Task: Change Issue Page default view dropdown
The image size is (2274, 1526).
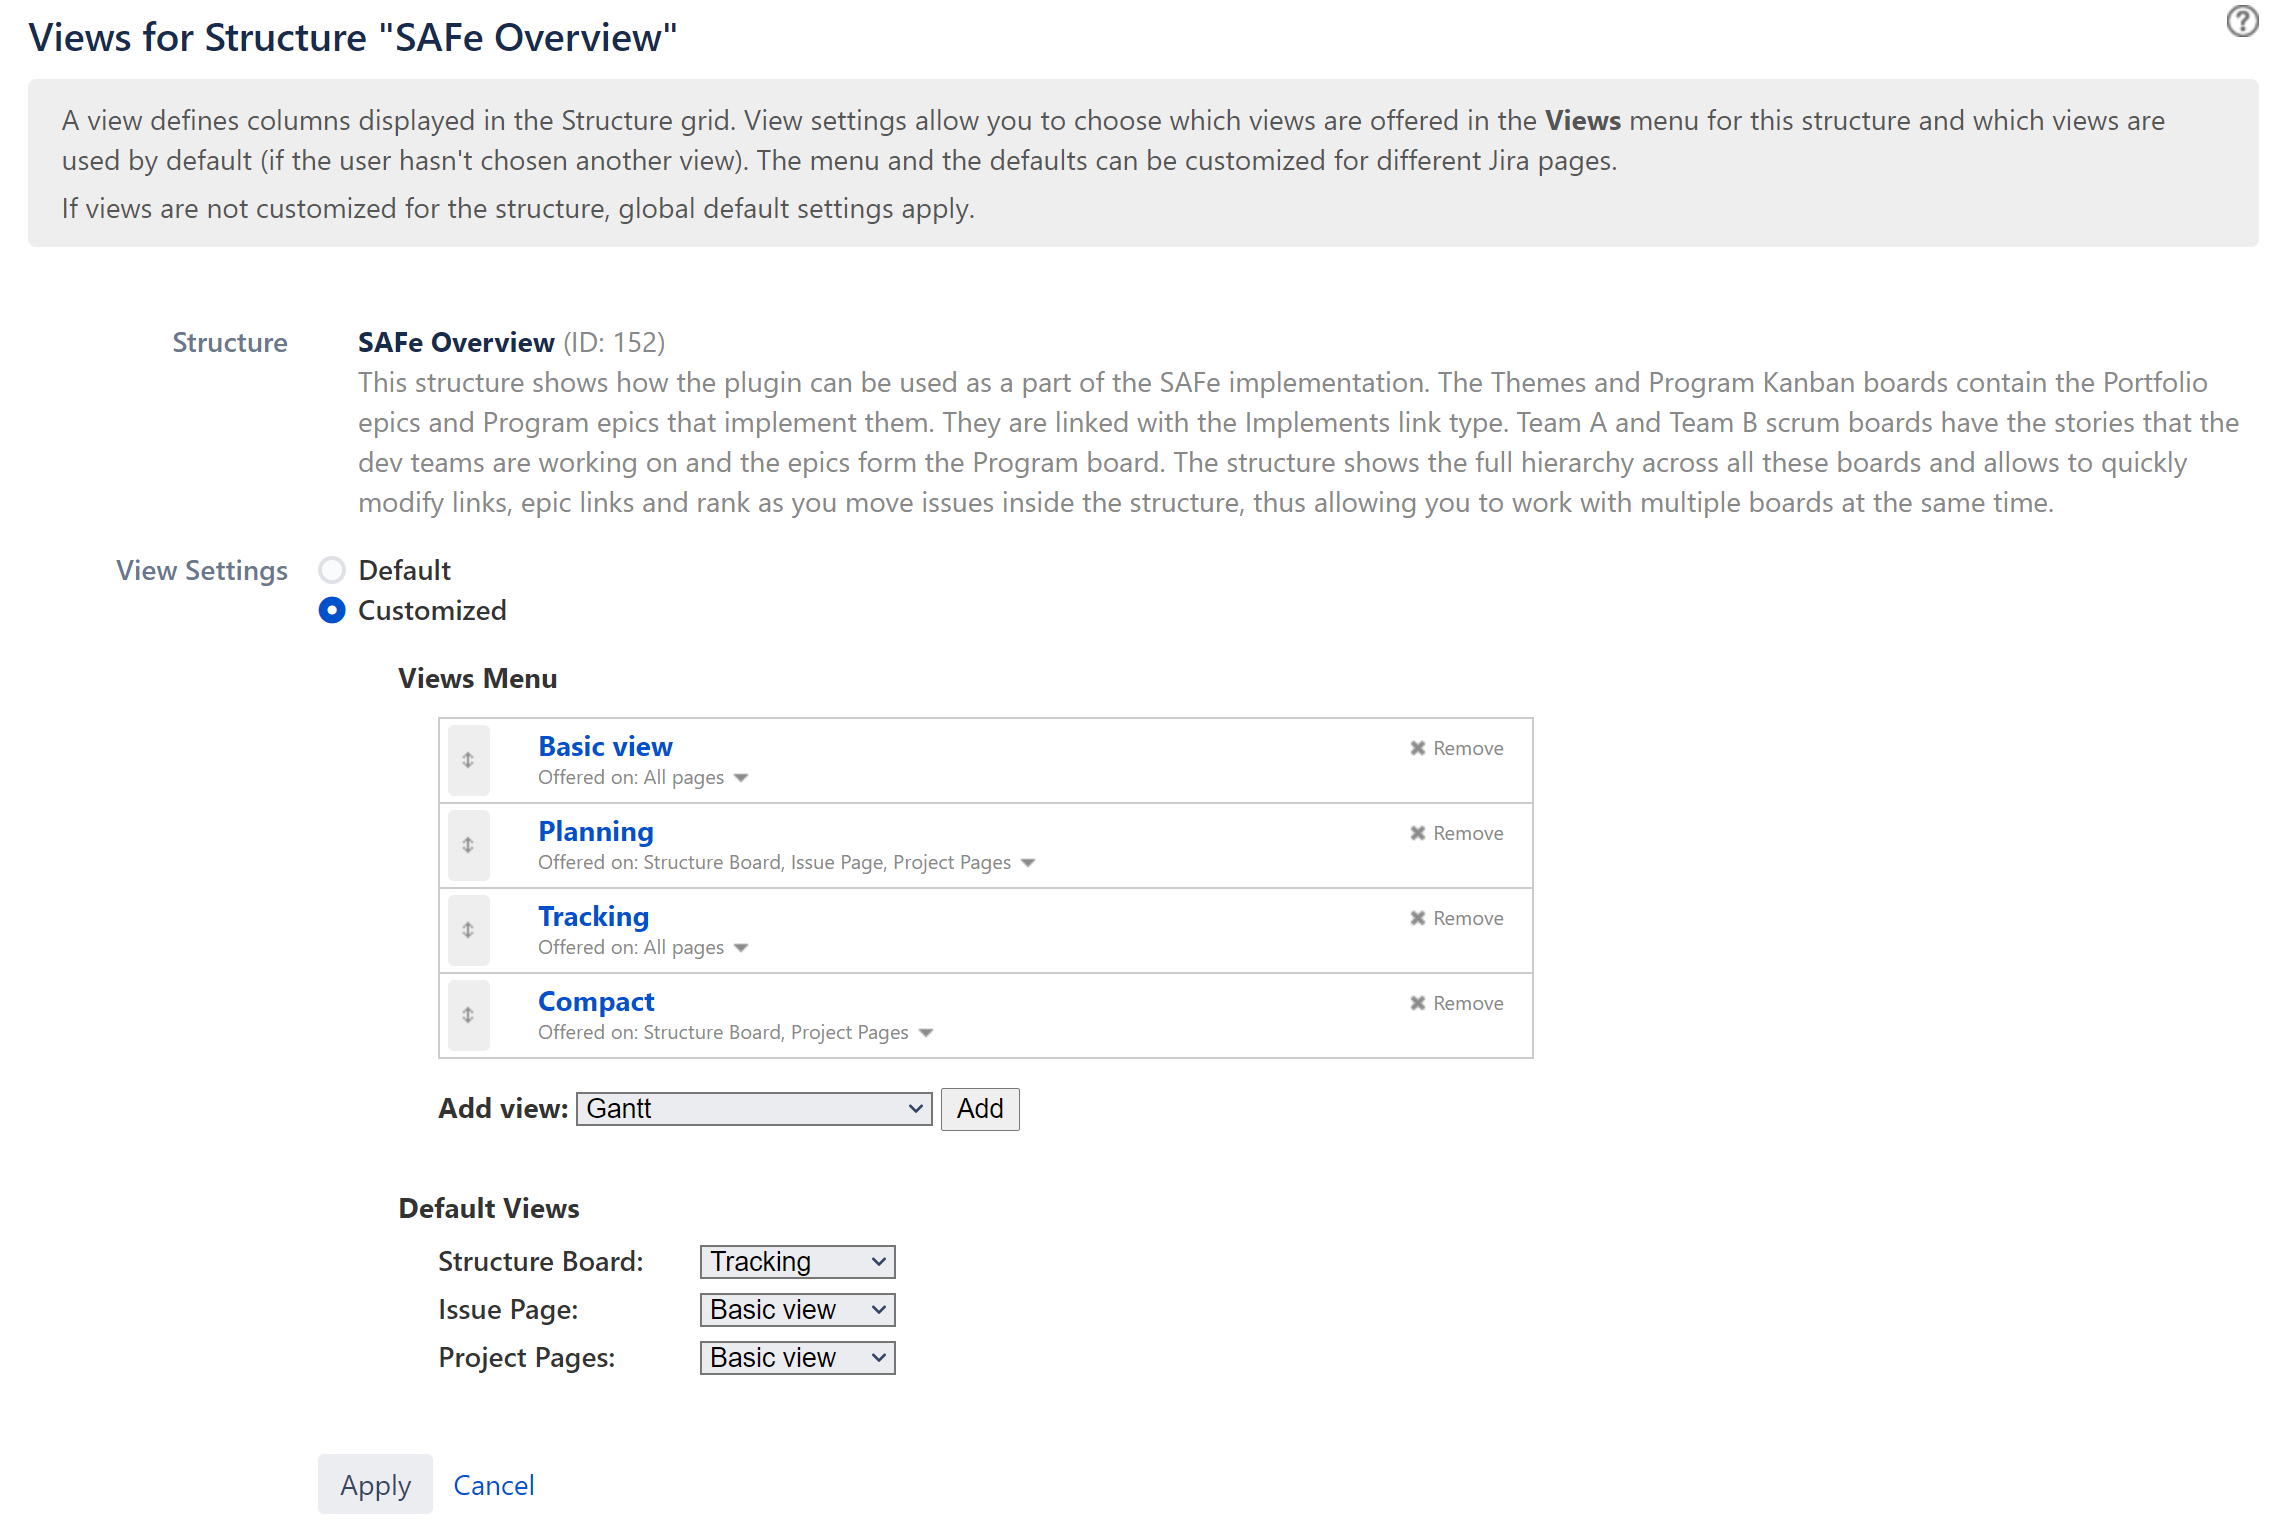Action: [797, 1310]
